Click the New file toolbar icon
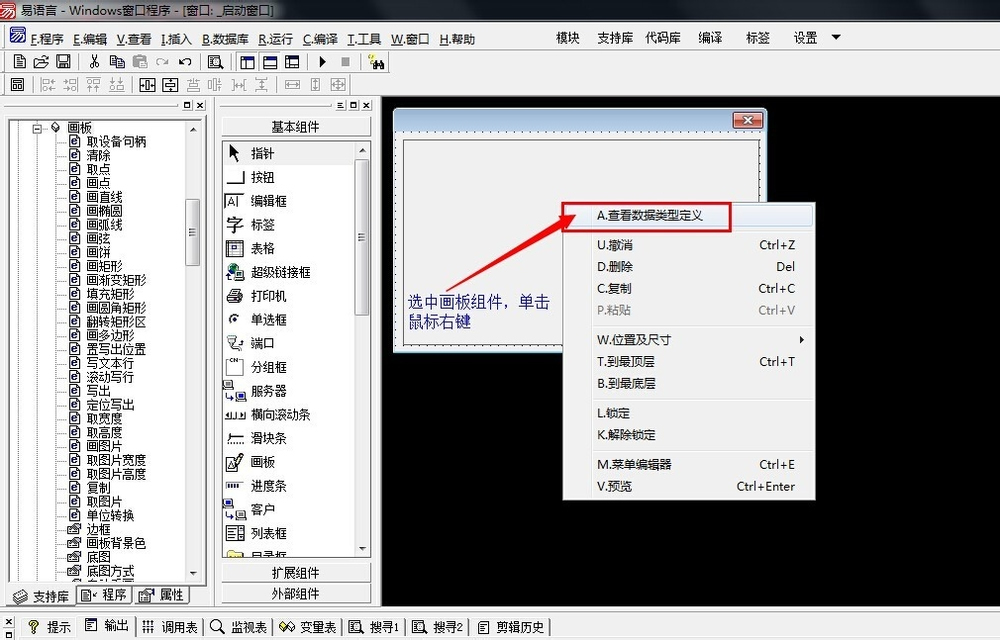 click(x=19, y=62)
